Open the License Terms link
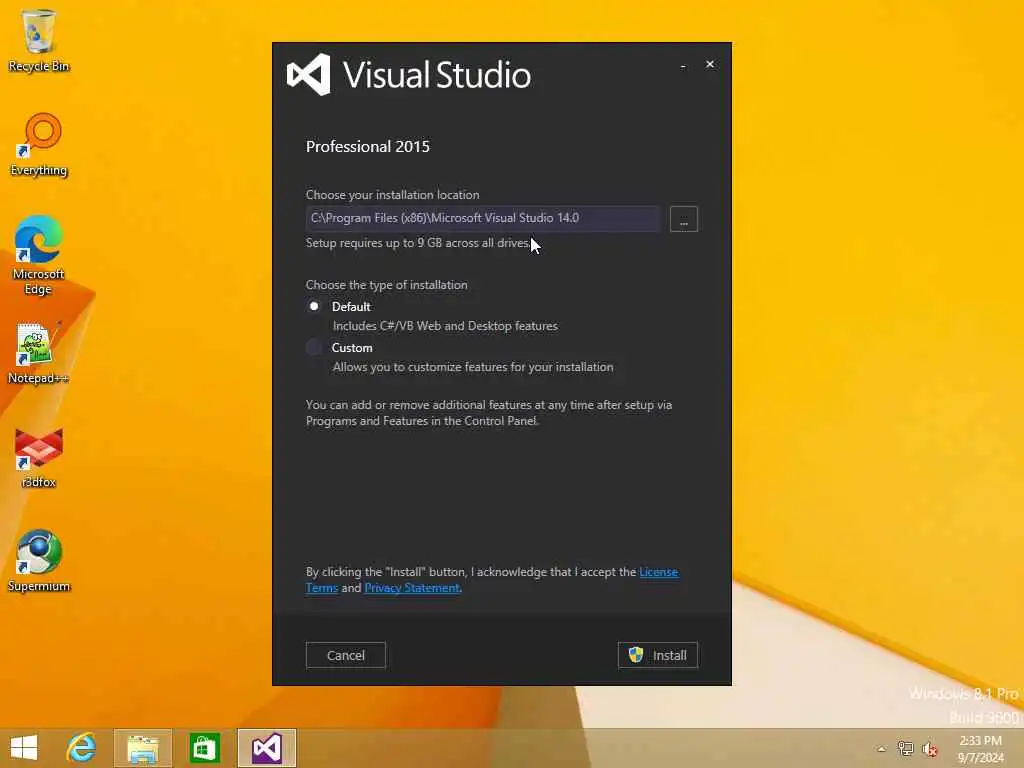1024x768 pixels. click(x=658, y=572)
